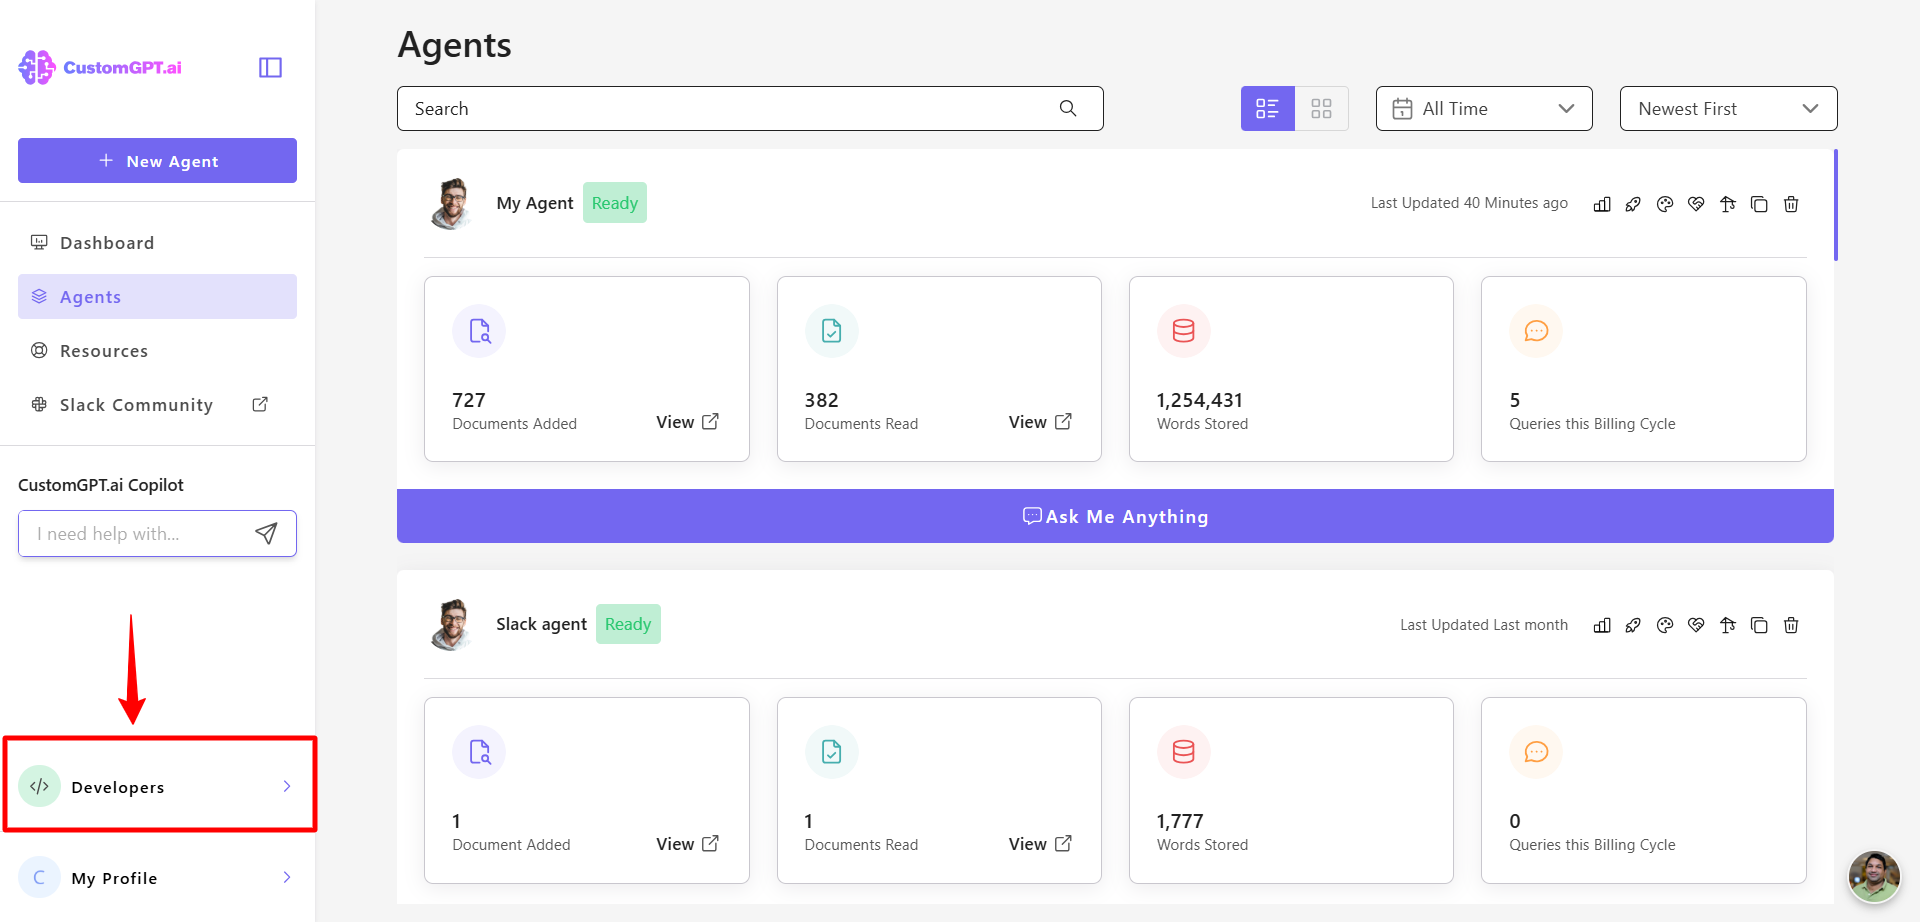Click the Ask Me Anything button
The height and width of the screenshot is (922, 1920).
point(1115,516)
